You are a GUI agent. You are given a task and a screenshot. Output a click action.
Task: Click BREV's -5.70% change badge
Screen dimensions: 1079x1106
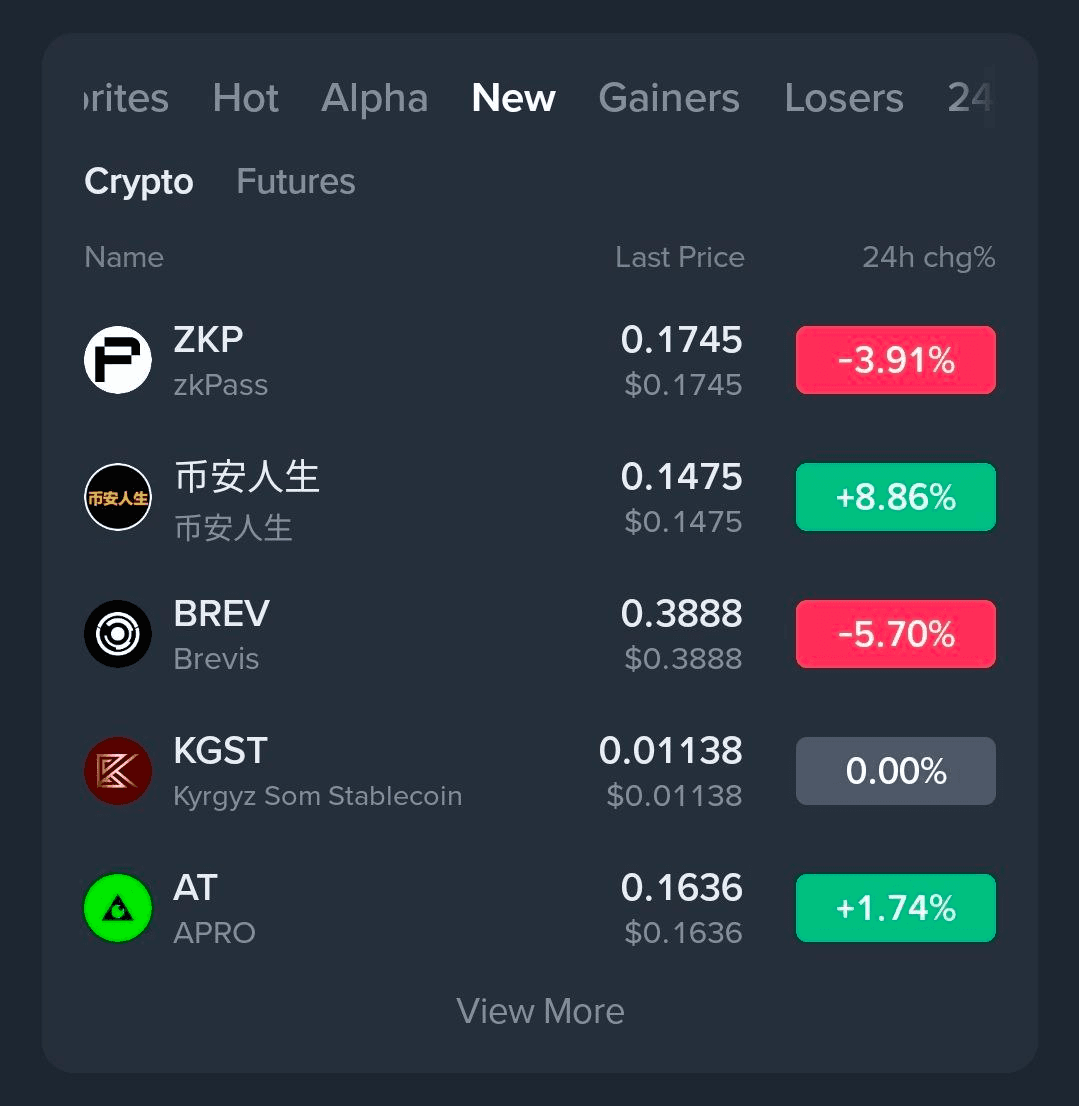[895, 634]
